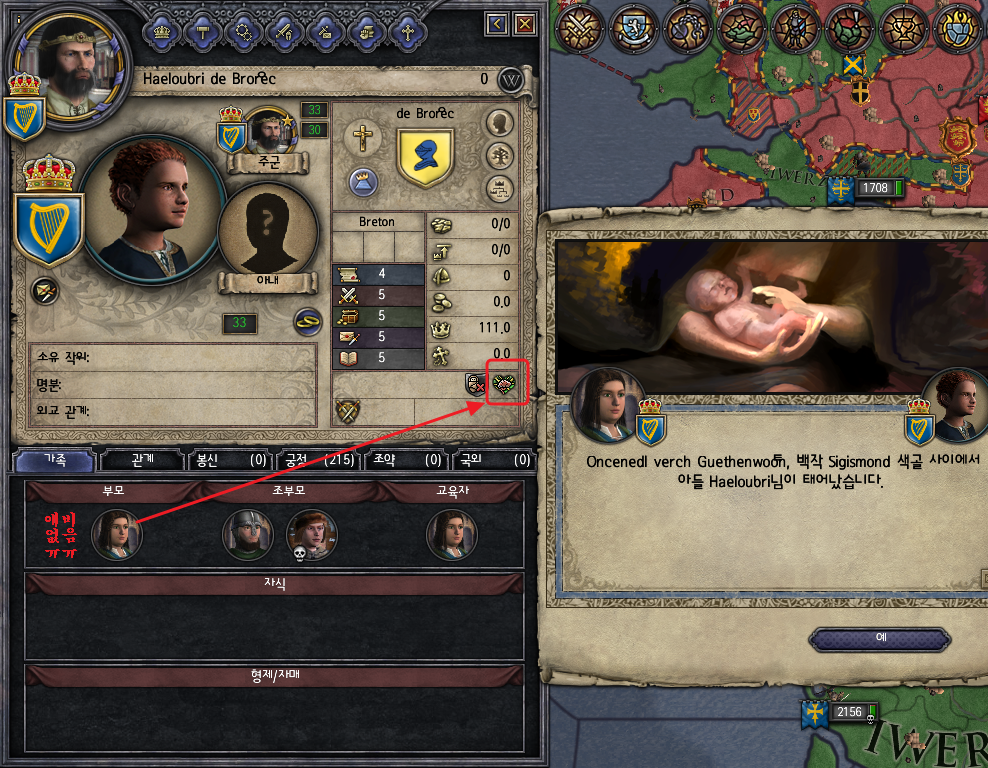Switch to the 궁정 (215) tab

[x=318, y=460]
